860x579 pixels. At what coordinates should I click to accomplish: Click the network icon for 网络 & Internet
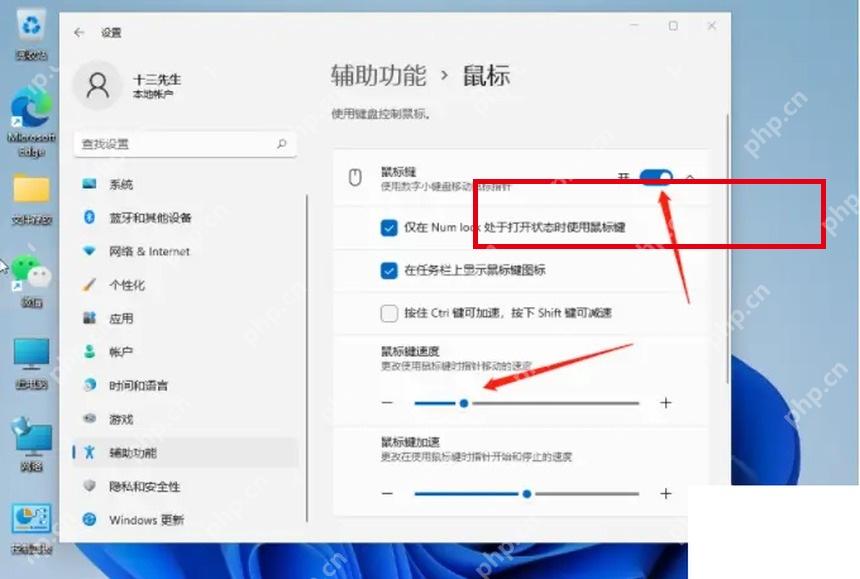[x=89, y=251]
